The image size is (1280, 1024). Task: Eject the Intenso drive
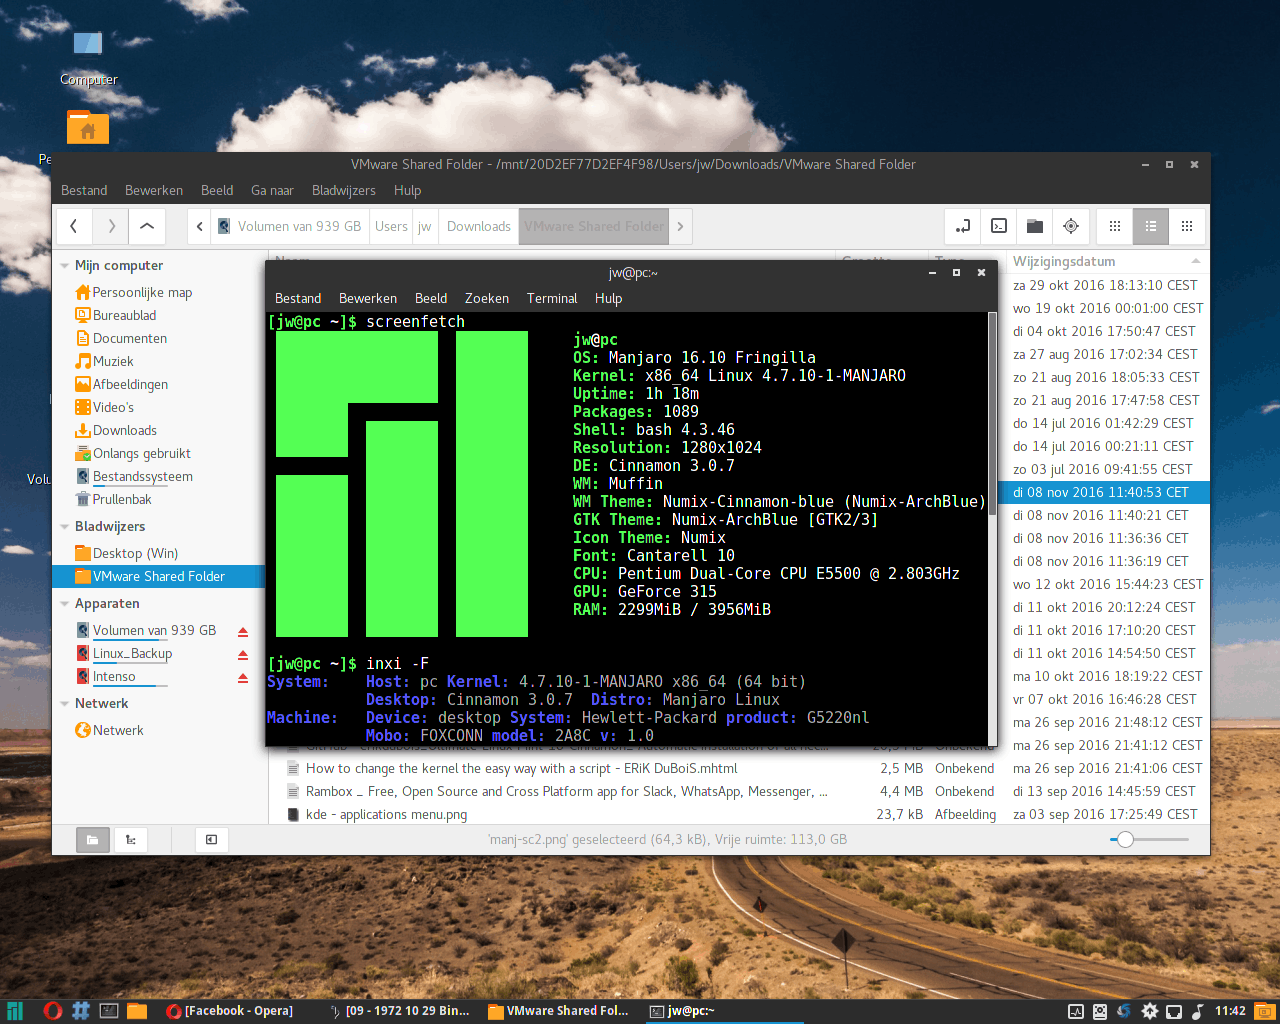[x=242, y=678]
